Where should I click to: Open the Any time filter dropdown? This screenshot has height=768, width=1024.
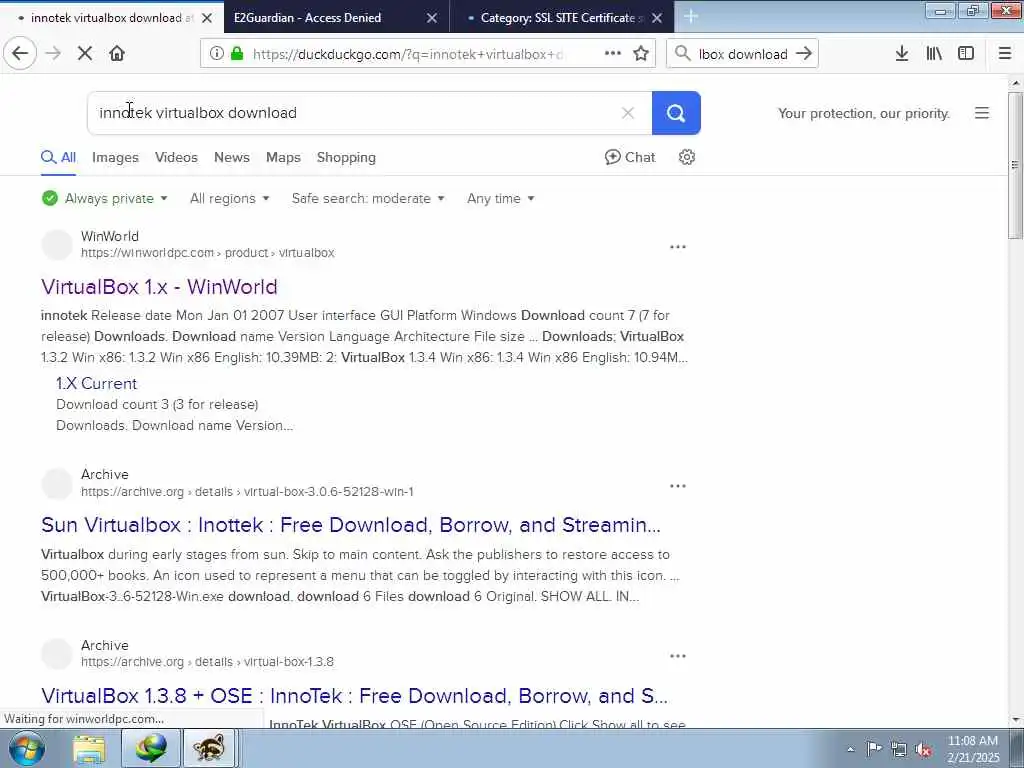(501, 199)
